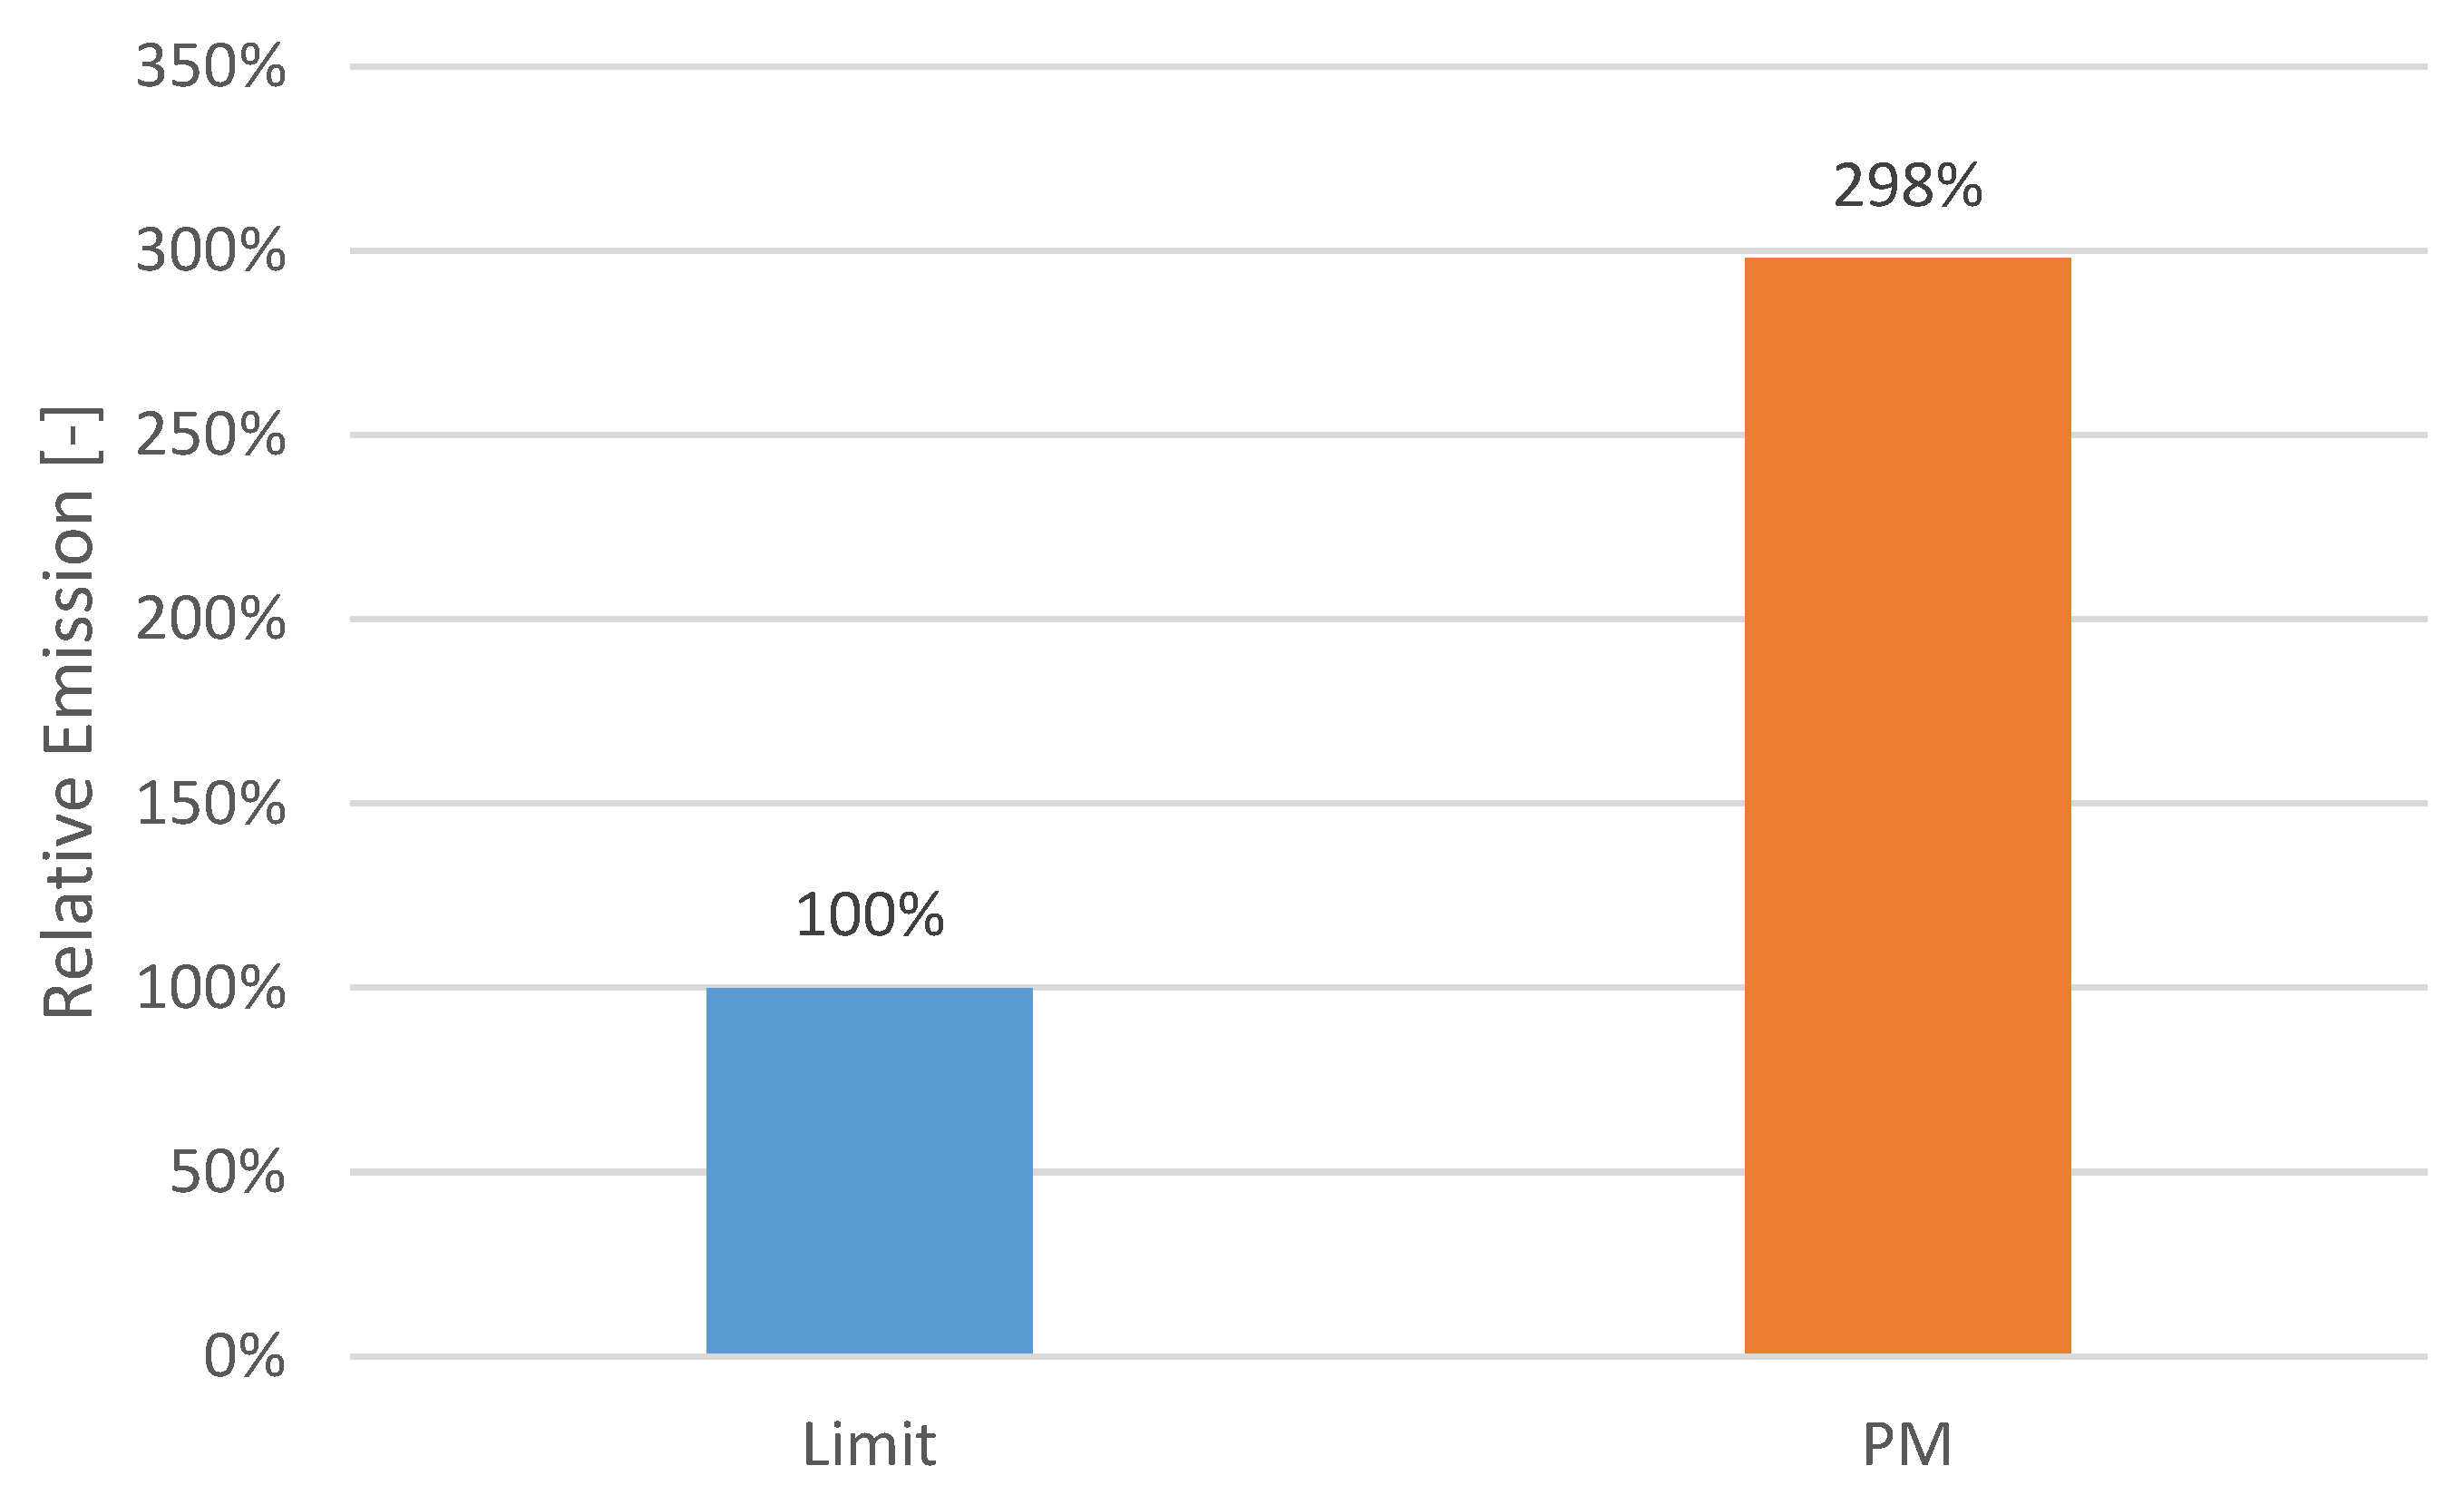Screen dimensions: 2464x1495
Task: Click the Relative Emission vertical axis title
Action: click(x=68, y=712)
